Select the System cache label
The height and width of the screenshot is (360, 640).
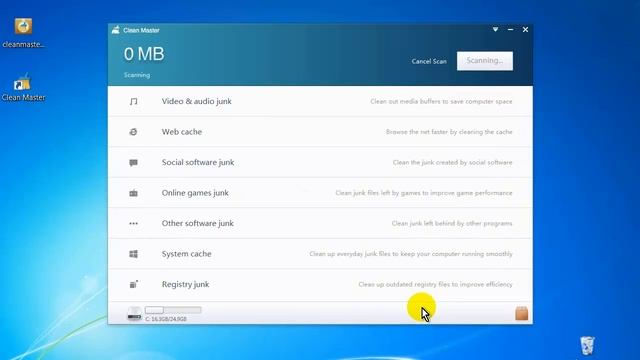[187, 254]
